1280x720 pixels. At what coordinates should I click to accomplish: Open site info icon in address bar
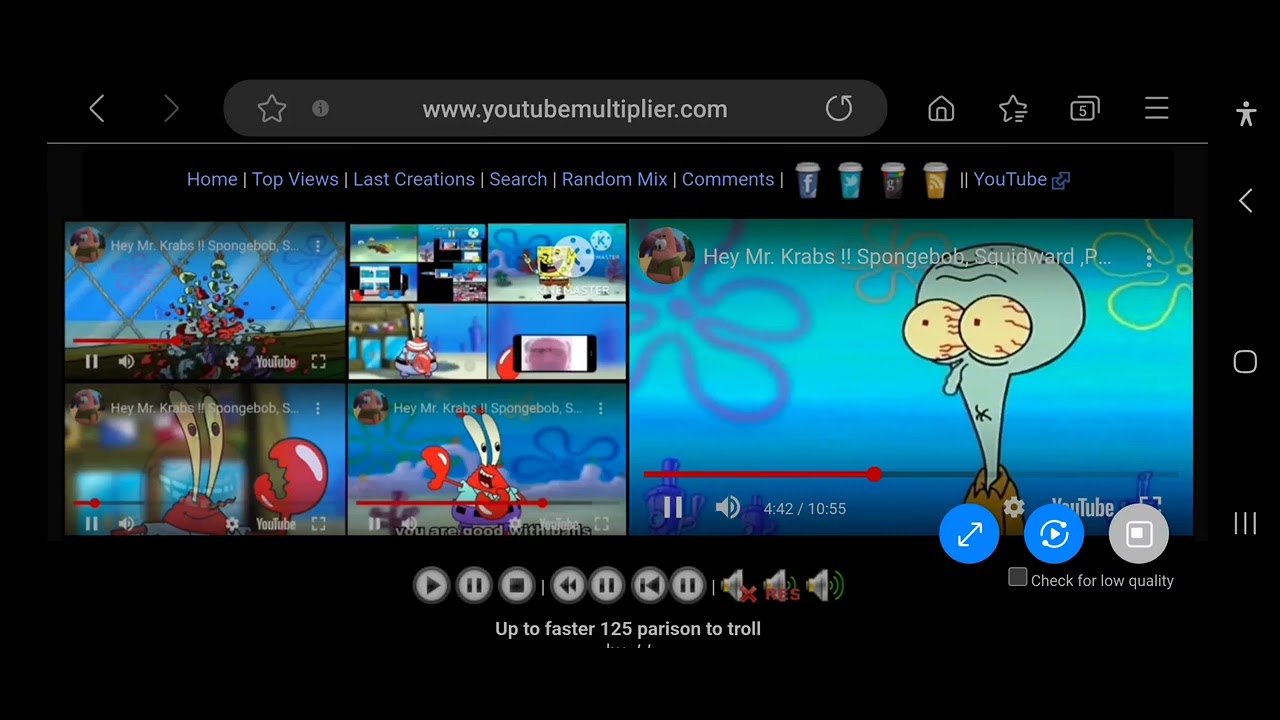point(320,108)
